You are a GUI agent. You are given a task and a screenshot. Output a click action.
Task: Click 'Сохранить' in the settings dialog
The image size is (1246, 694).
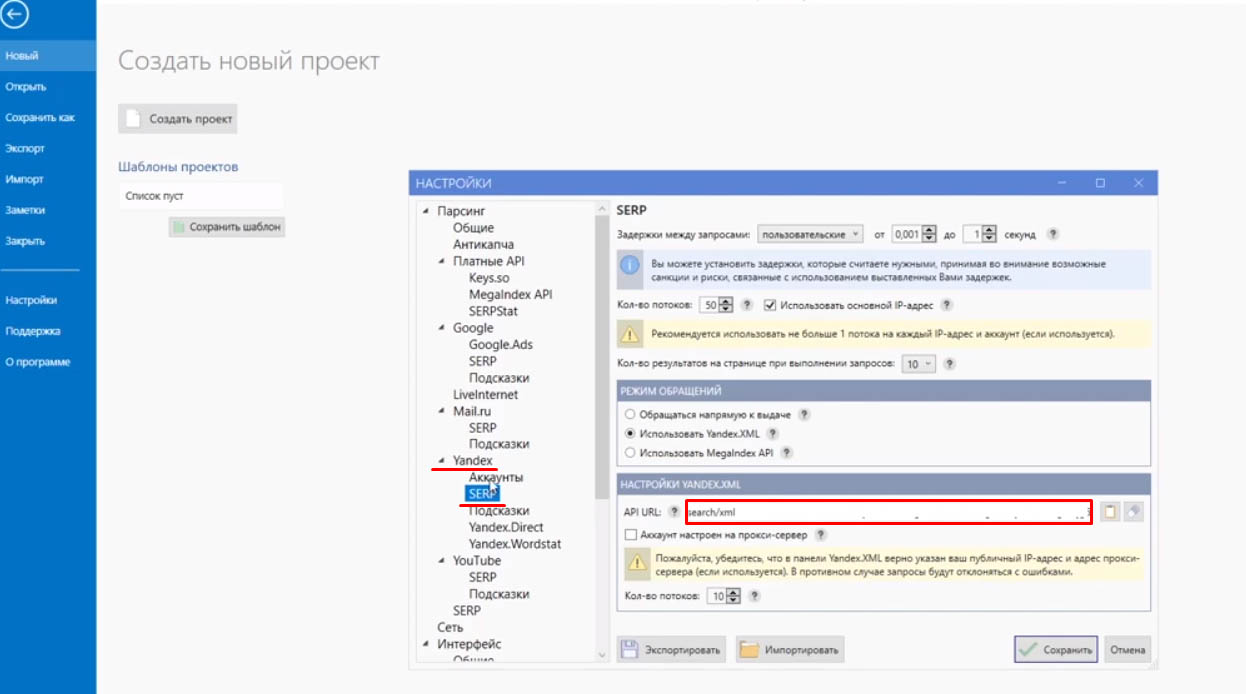point(1056,649)
